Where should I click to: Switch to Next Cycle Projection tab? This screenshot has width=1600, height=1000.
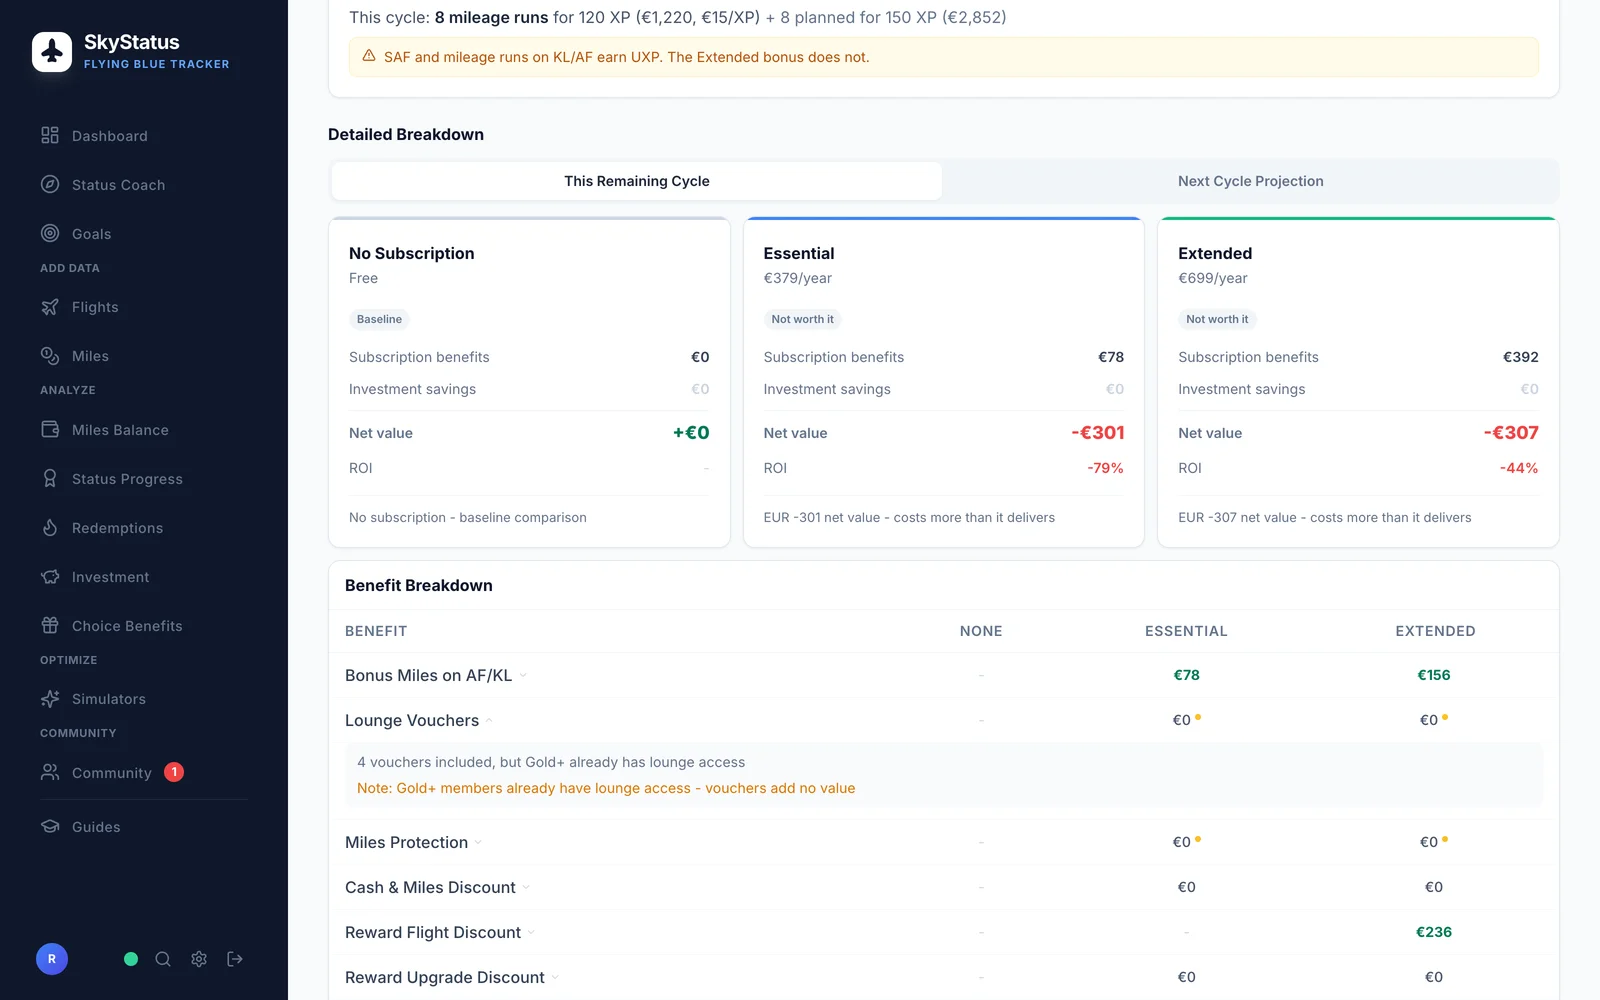(x=1250, y=181)
